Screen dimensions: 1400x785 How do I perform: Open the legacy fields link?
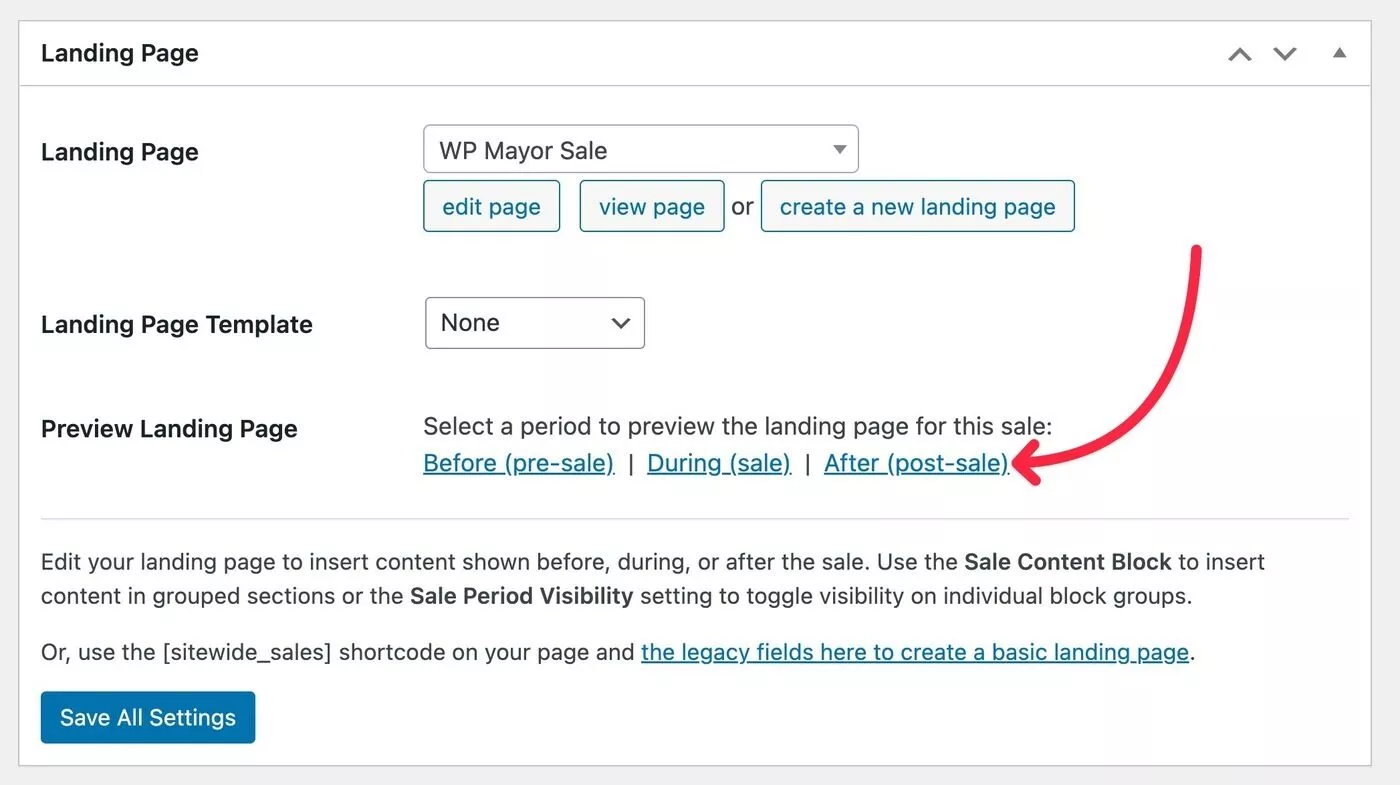coord(915,653)
